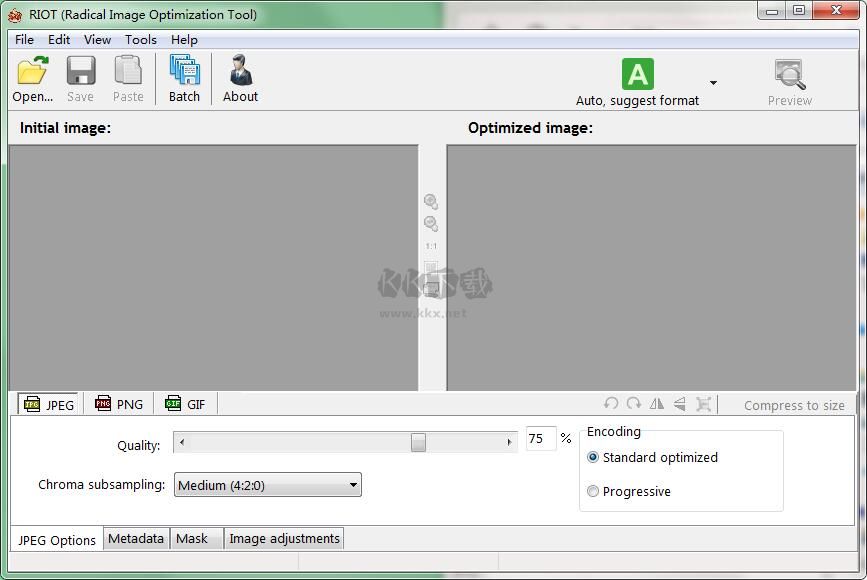867x580 pixels.
Task: Click the zoom out magnifier icon
Action: coord(431,224)
